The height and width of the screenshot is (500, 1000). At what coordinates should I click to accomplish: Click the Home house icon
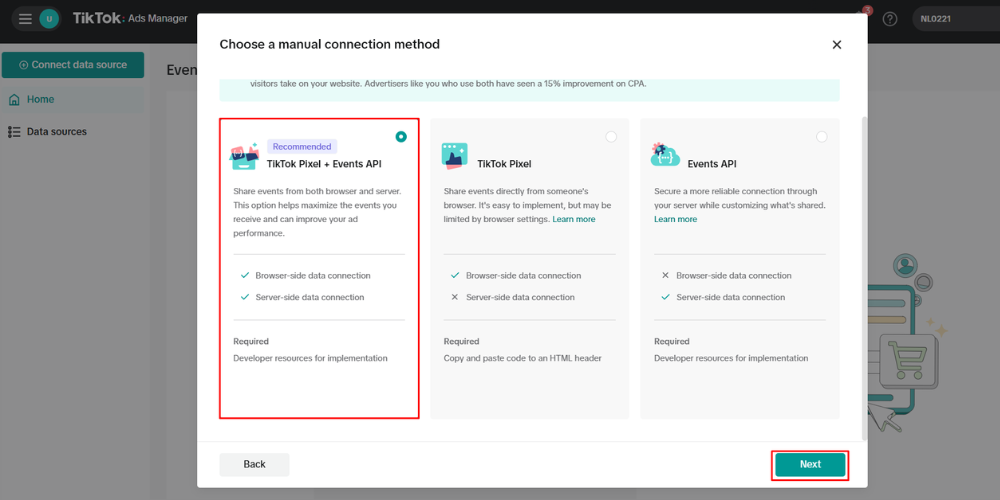14,100
